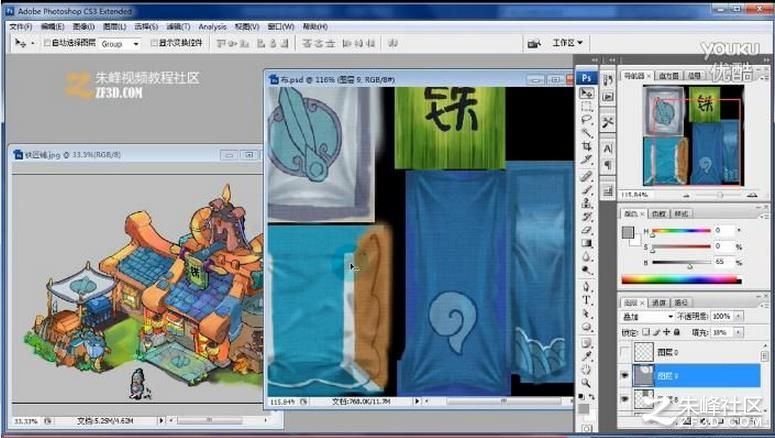This screenshot has height=438, width=775.
Task: Toggle Quick Mask mode icon
Action: click(x=586, y=428)
